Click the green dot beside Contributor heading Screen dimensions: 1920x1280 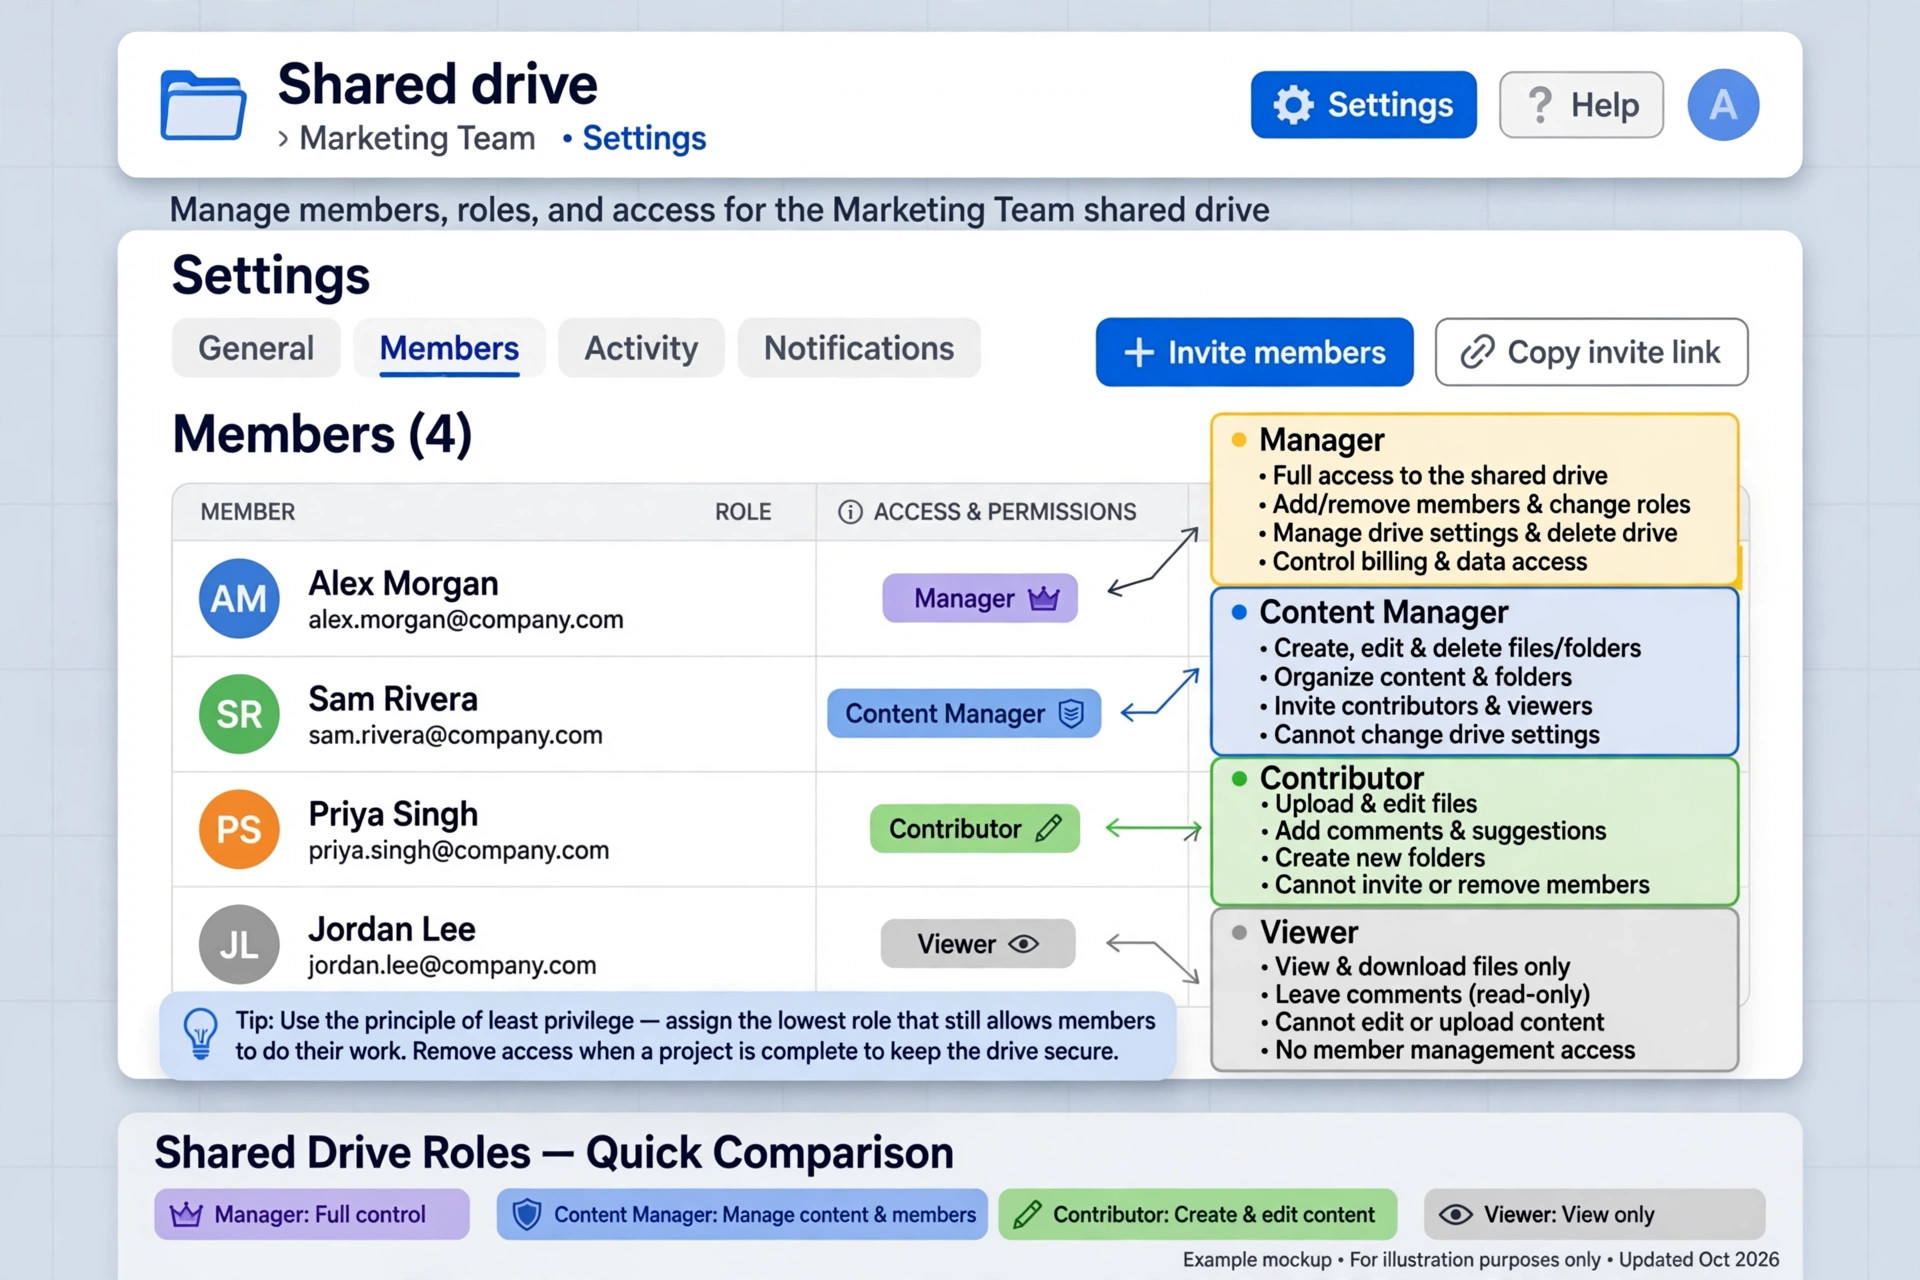click(x=1240, y=778)
